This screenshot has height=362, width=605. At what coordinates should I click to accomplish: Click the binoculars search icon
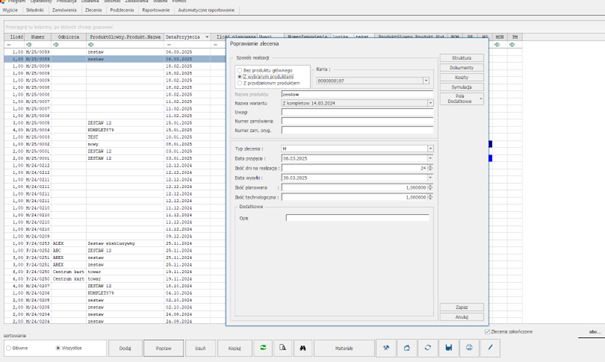tap(303, 348)
